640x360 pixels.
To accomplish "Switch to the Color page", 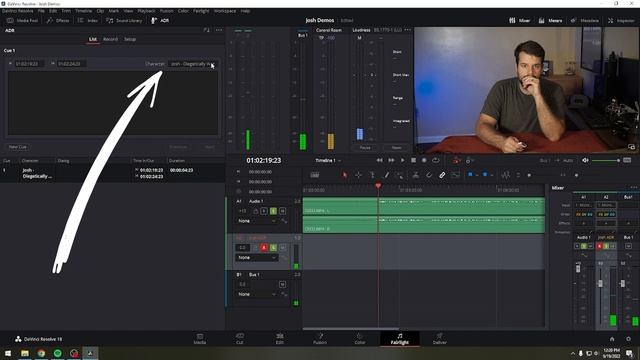I will 360,338.
